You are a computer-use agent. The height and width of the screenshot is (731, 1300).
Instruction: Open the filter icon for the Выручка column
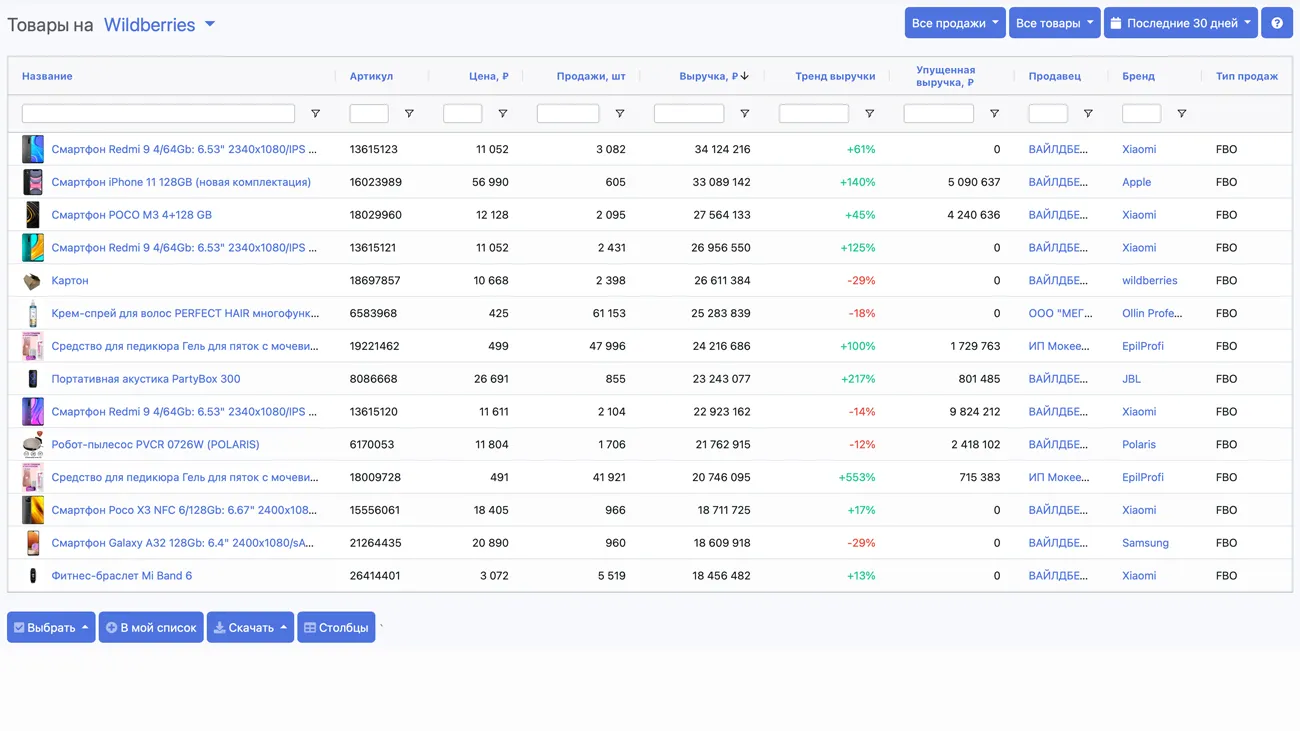point(744,114)
